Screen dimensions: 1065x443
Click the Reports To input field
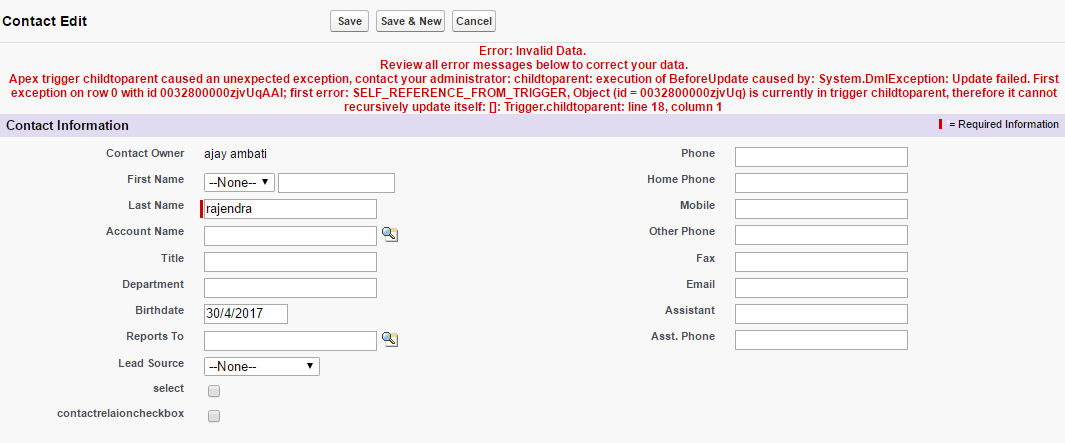[290, 341]
